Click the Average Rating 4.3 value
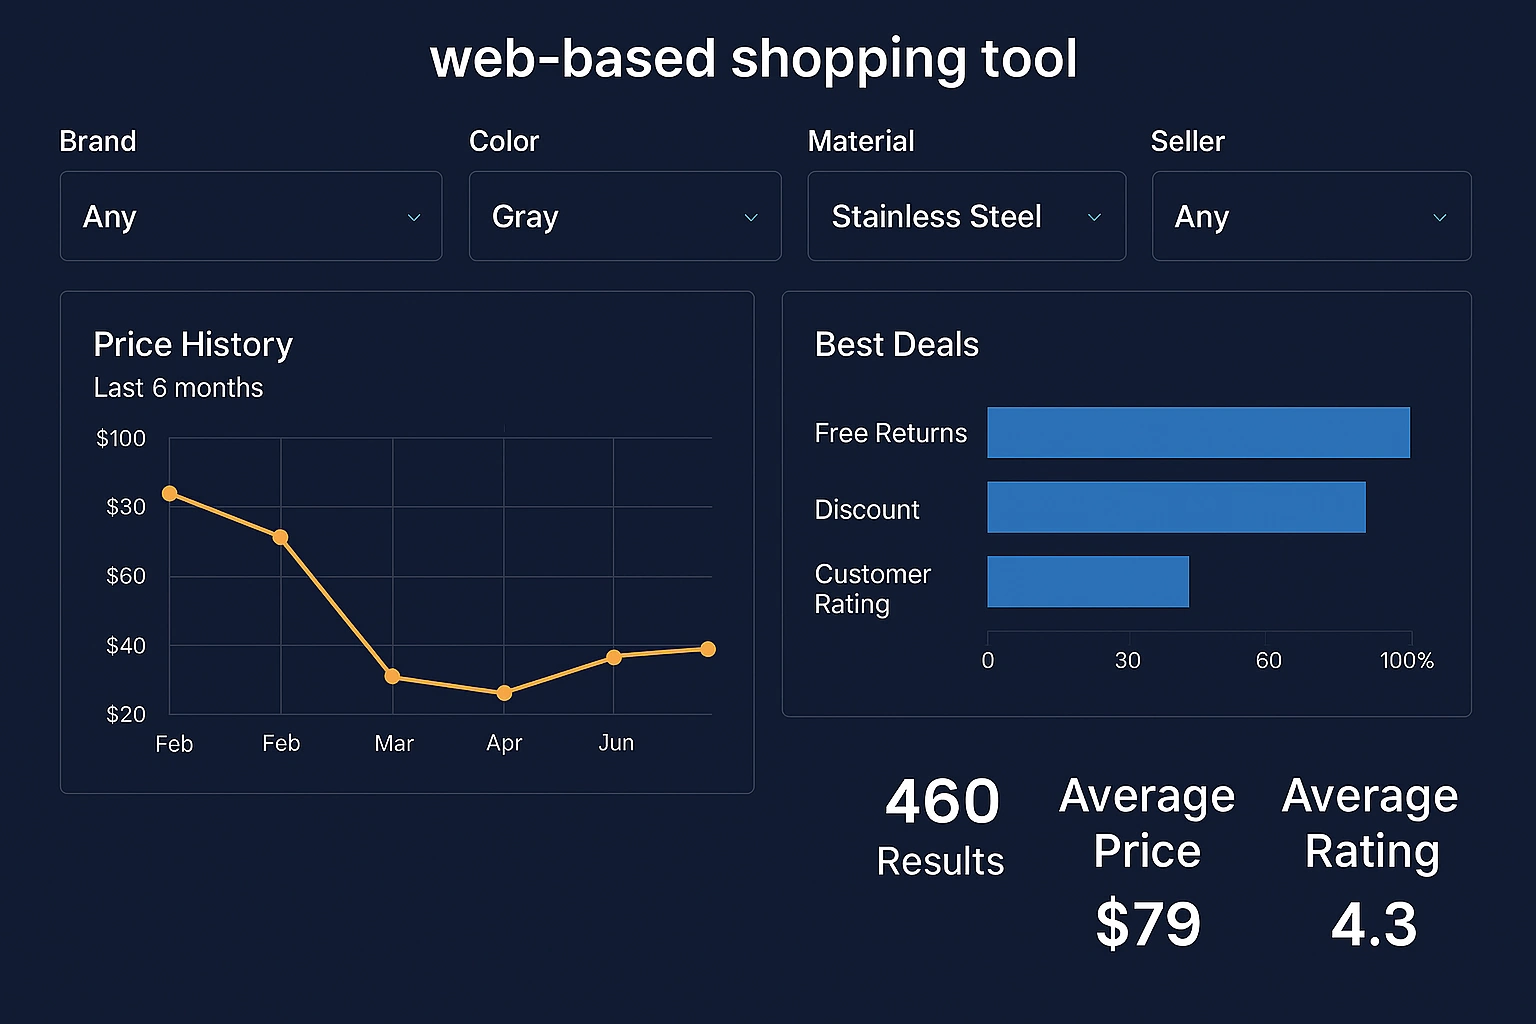This screenshot has height=1024, width=1536. [1372, 926]
